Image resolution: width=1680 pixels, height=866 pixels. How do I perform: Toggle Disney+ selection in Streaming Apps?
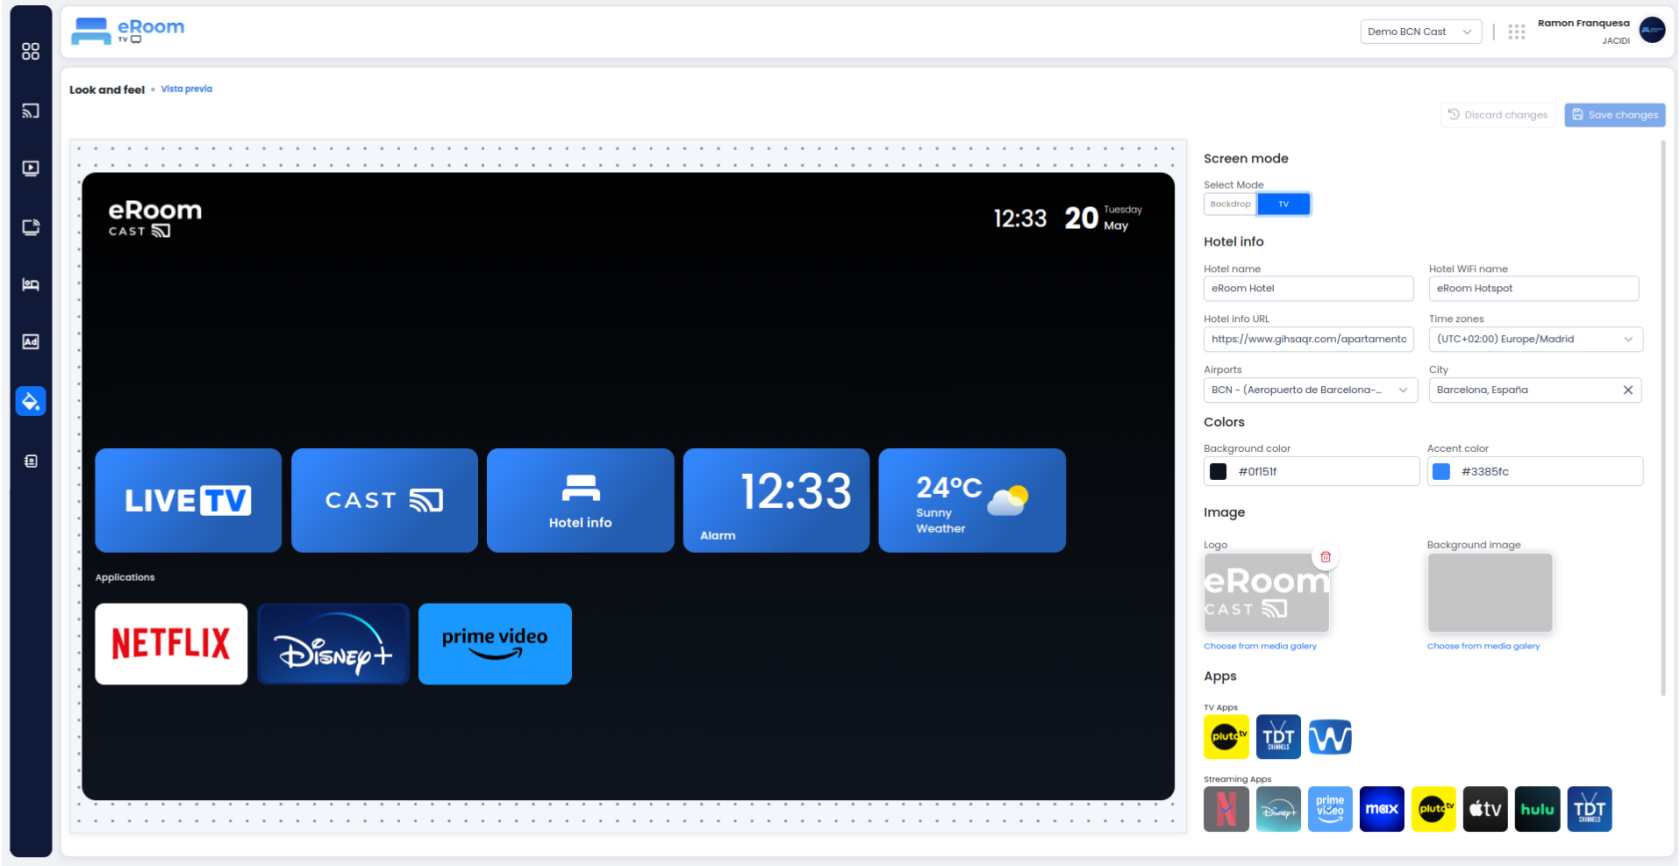(x=1278, y=809)
